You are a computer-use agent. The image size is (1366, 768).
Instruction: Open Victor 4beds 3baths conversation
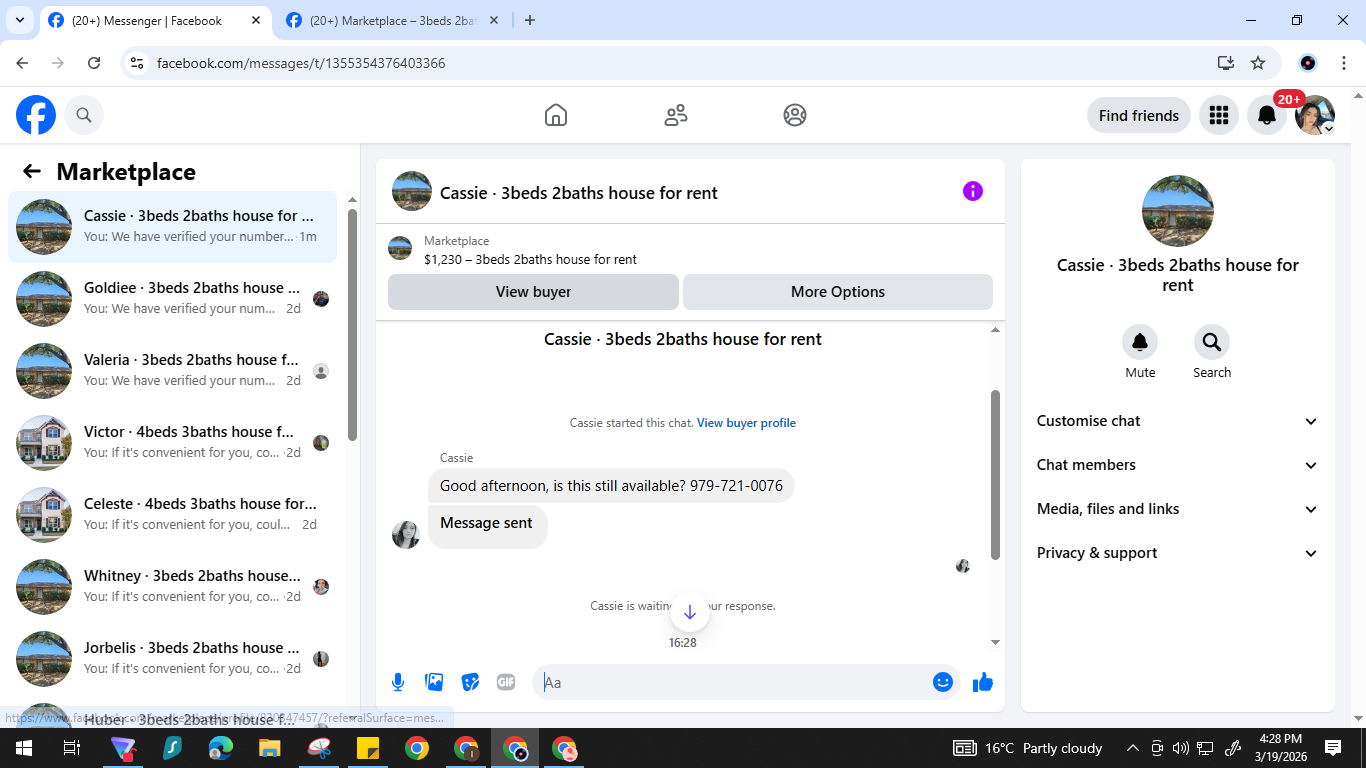(x=172, y=443)
